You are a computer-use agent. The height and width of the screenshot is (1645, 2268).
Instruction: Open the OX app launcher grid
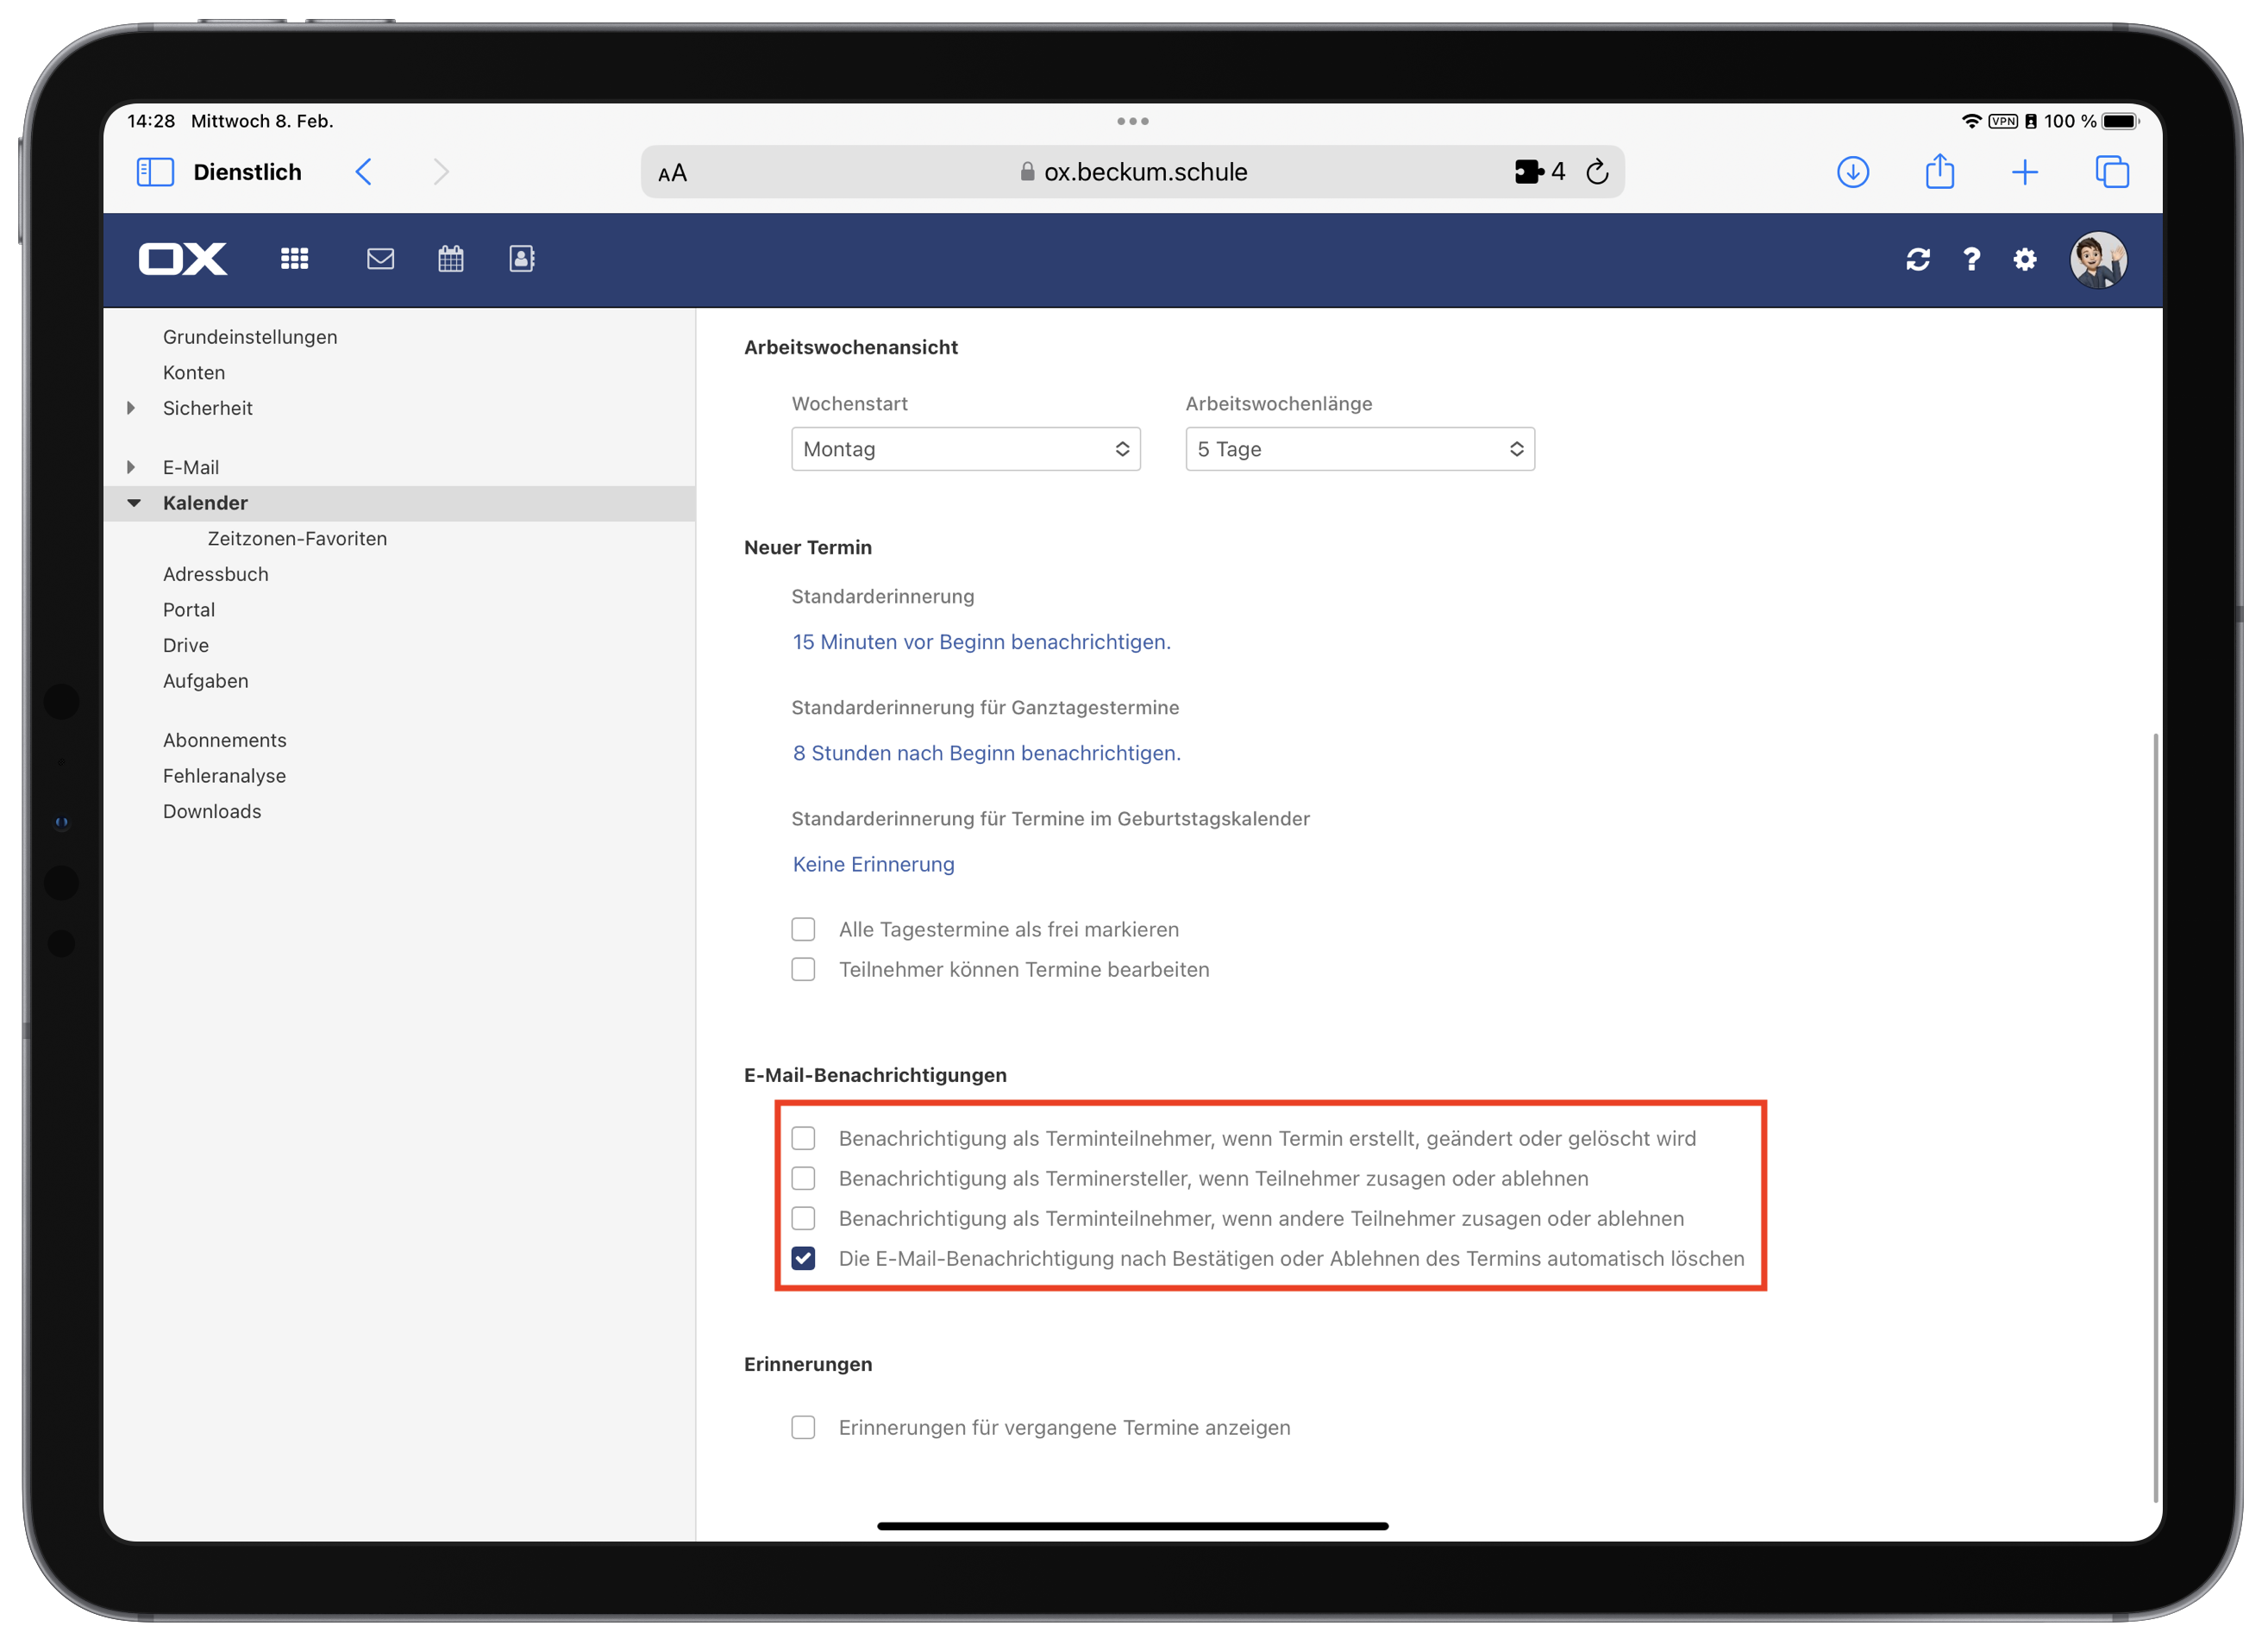294,259
